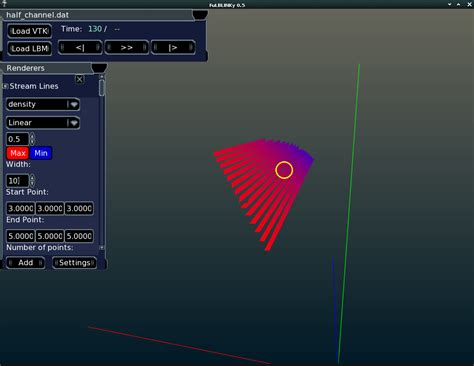Expand the Stream Lines section toggle
This screenshot has width=474, height=366.
pyautogui.click(x=5, y=86)
